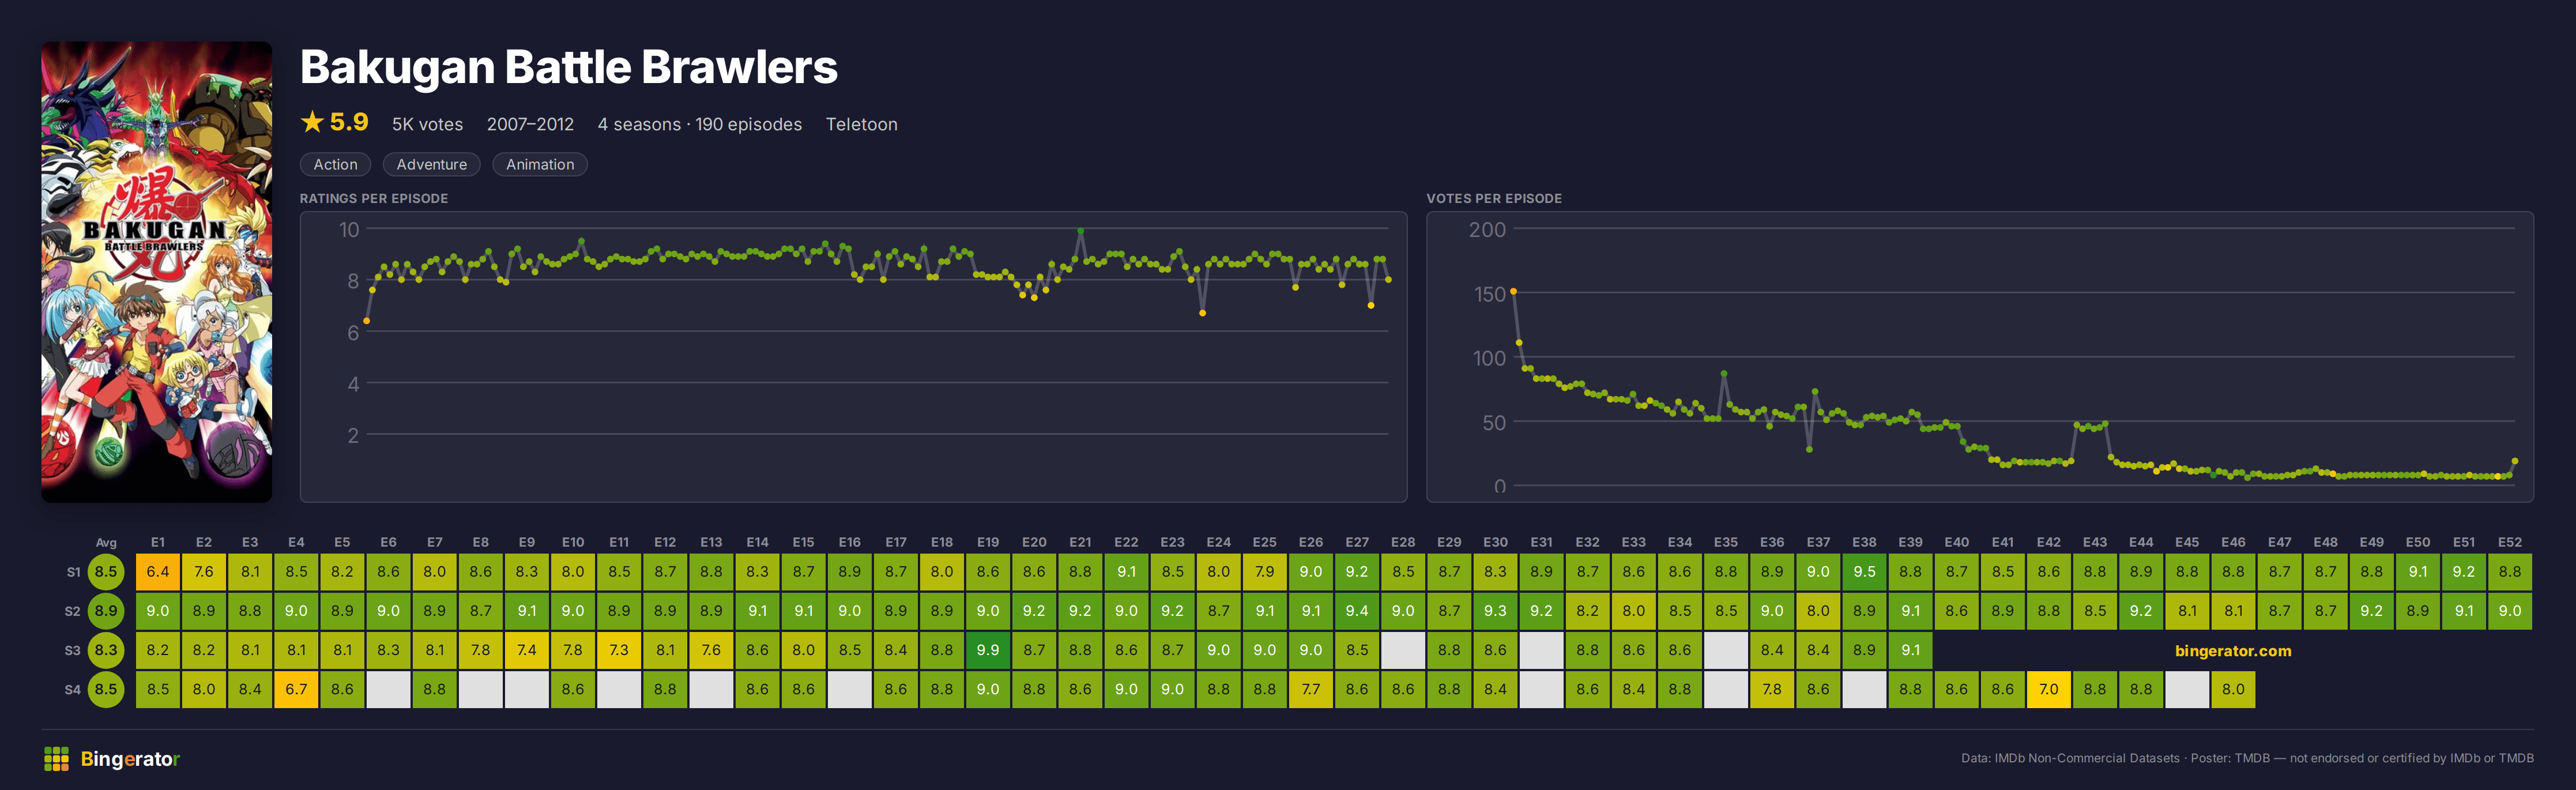Viewport: 2576px width, 790px height.
Task: Click the yellow star rating icon
Action: click(312, 122)
